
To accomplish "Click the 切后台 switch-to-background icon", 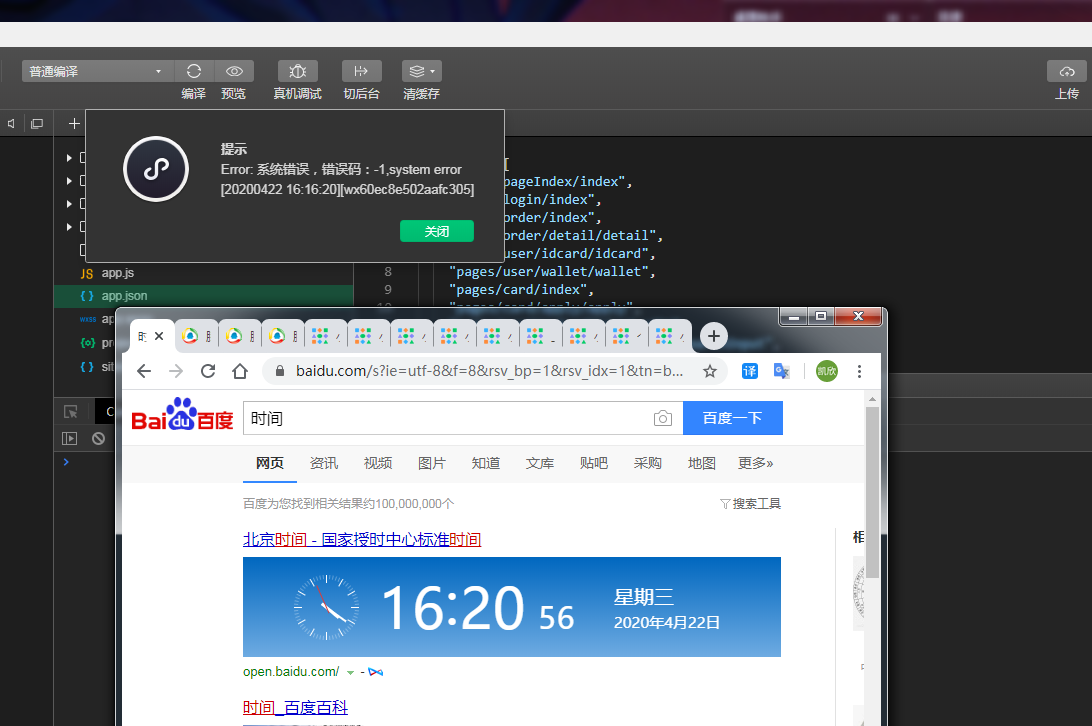I will (361, 71).
